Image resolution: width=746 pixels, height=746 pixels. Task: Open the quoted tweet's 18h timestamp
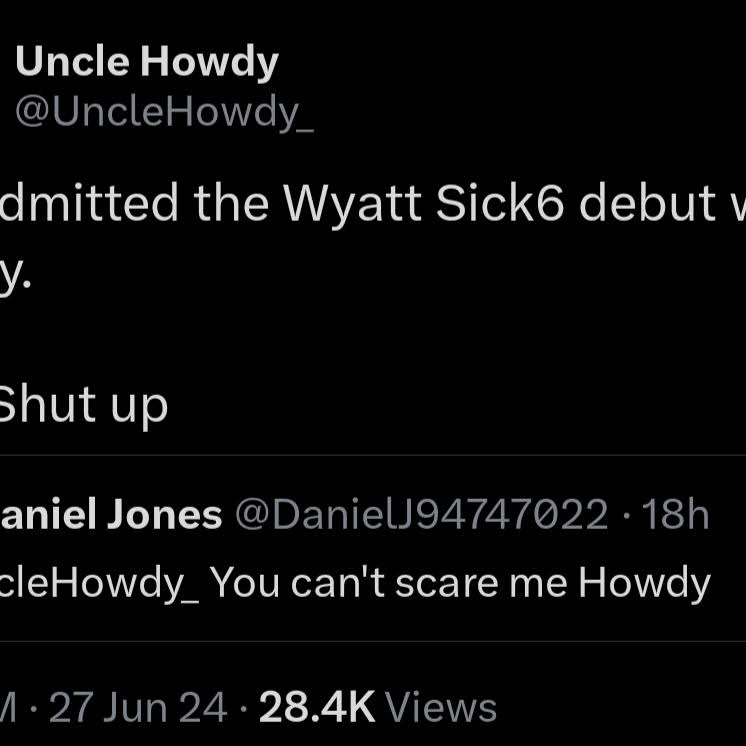[676, 515]
